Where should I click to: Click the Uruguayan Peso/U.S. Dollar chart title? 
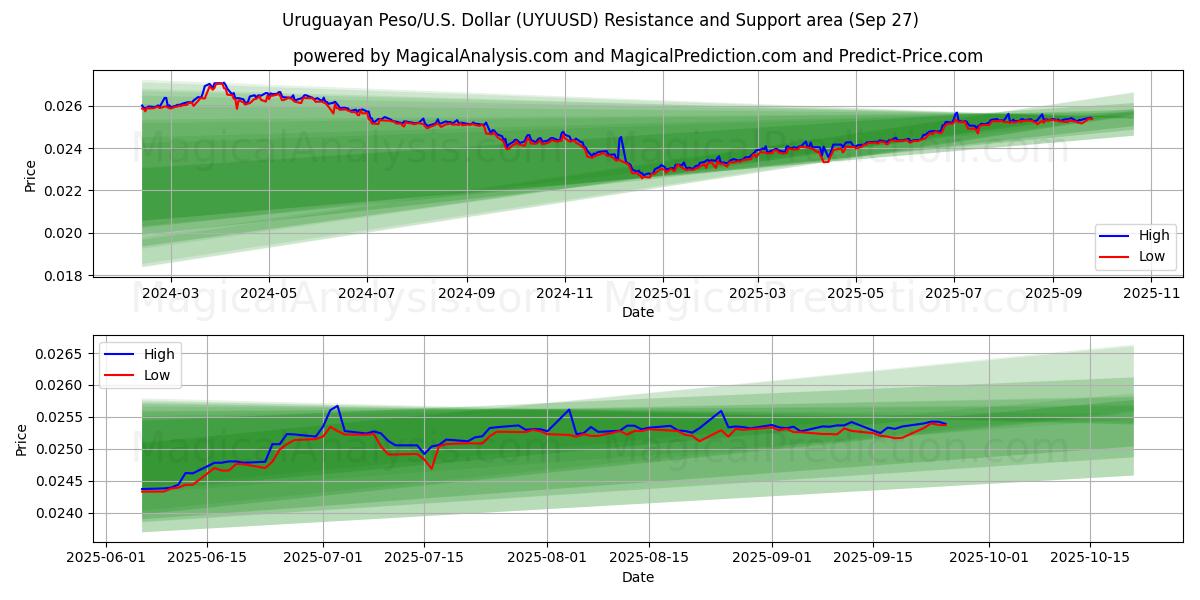(x=600, y=20)
